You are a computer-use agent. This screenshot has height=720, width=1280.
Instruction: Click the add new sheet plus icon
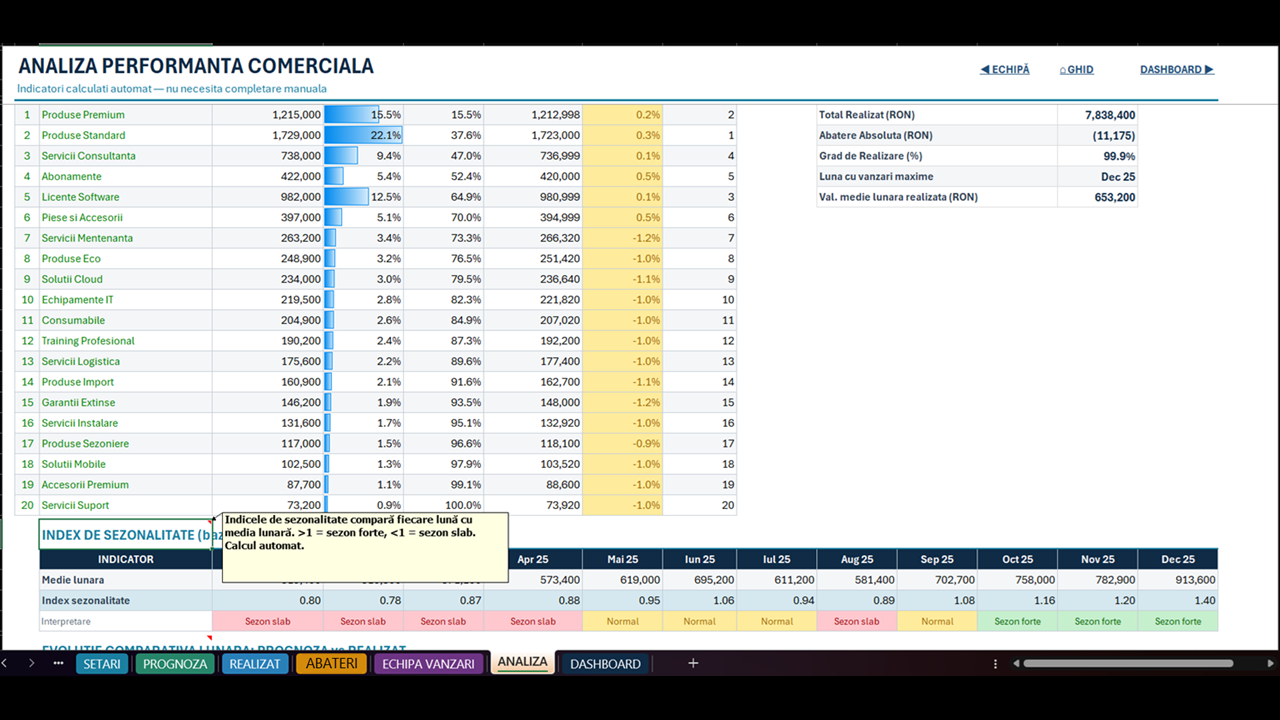[x=693, y=663]
